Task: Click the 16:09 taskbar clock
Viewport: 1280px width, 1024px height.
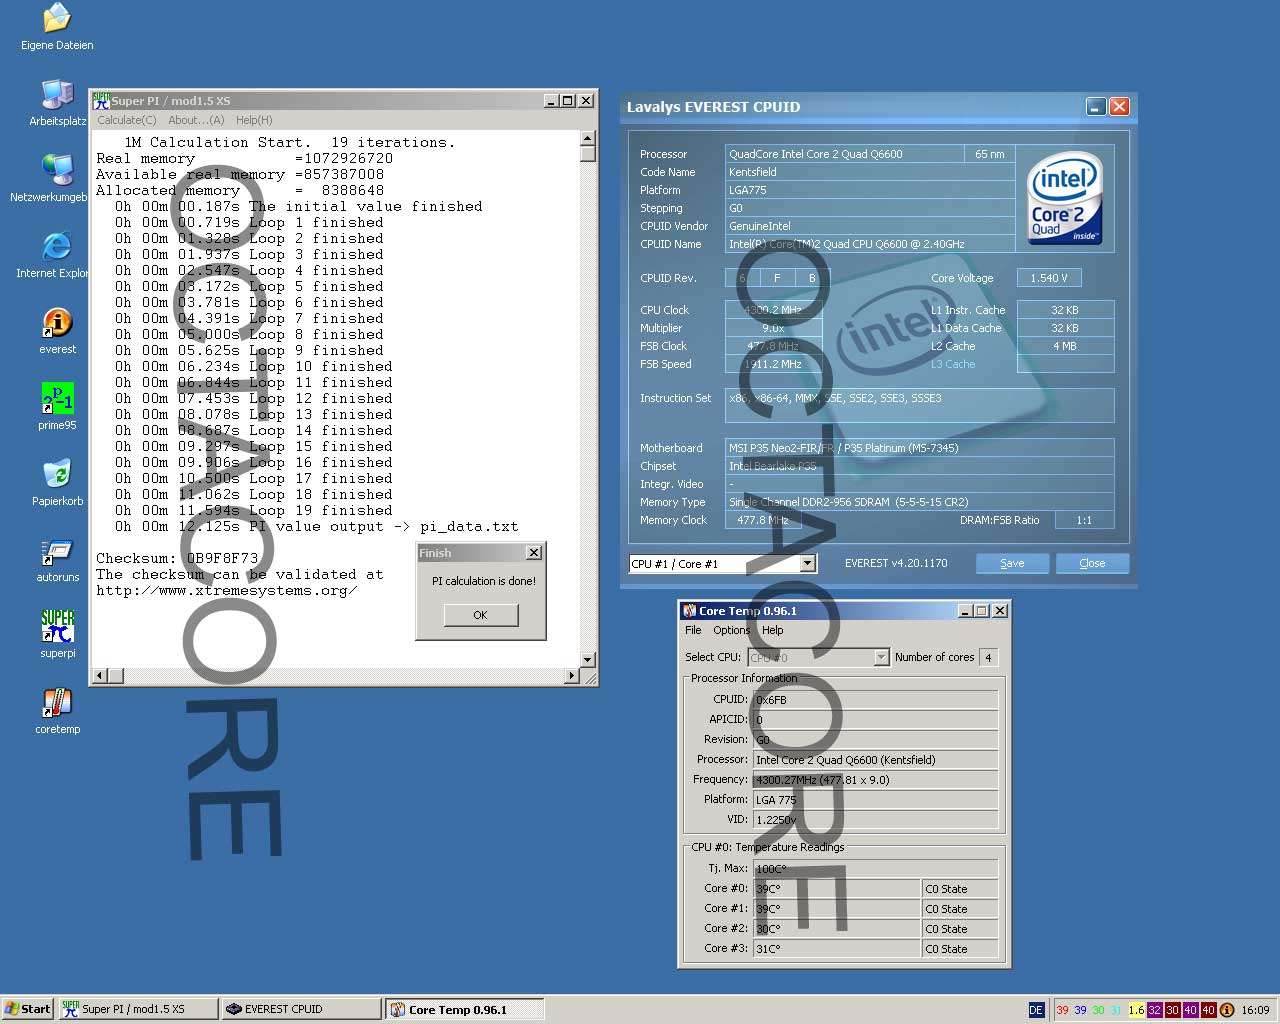Action: pos(1255,1010)
